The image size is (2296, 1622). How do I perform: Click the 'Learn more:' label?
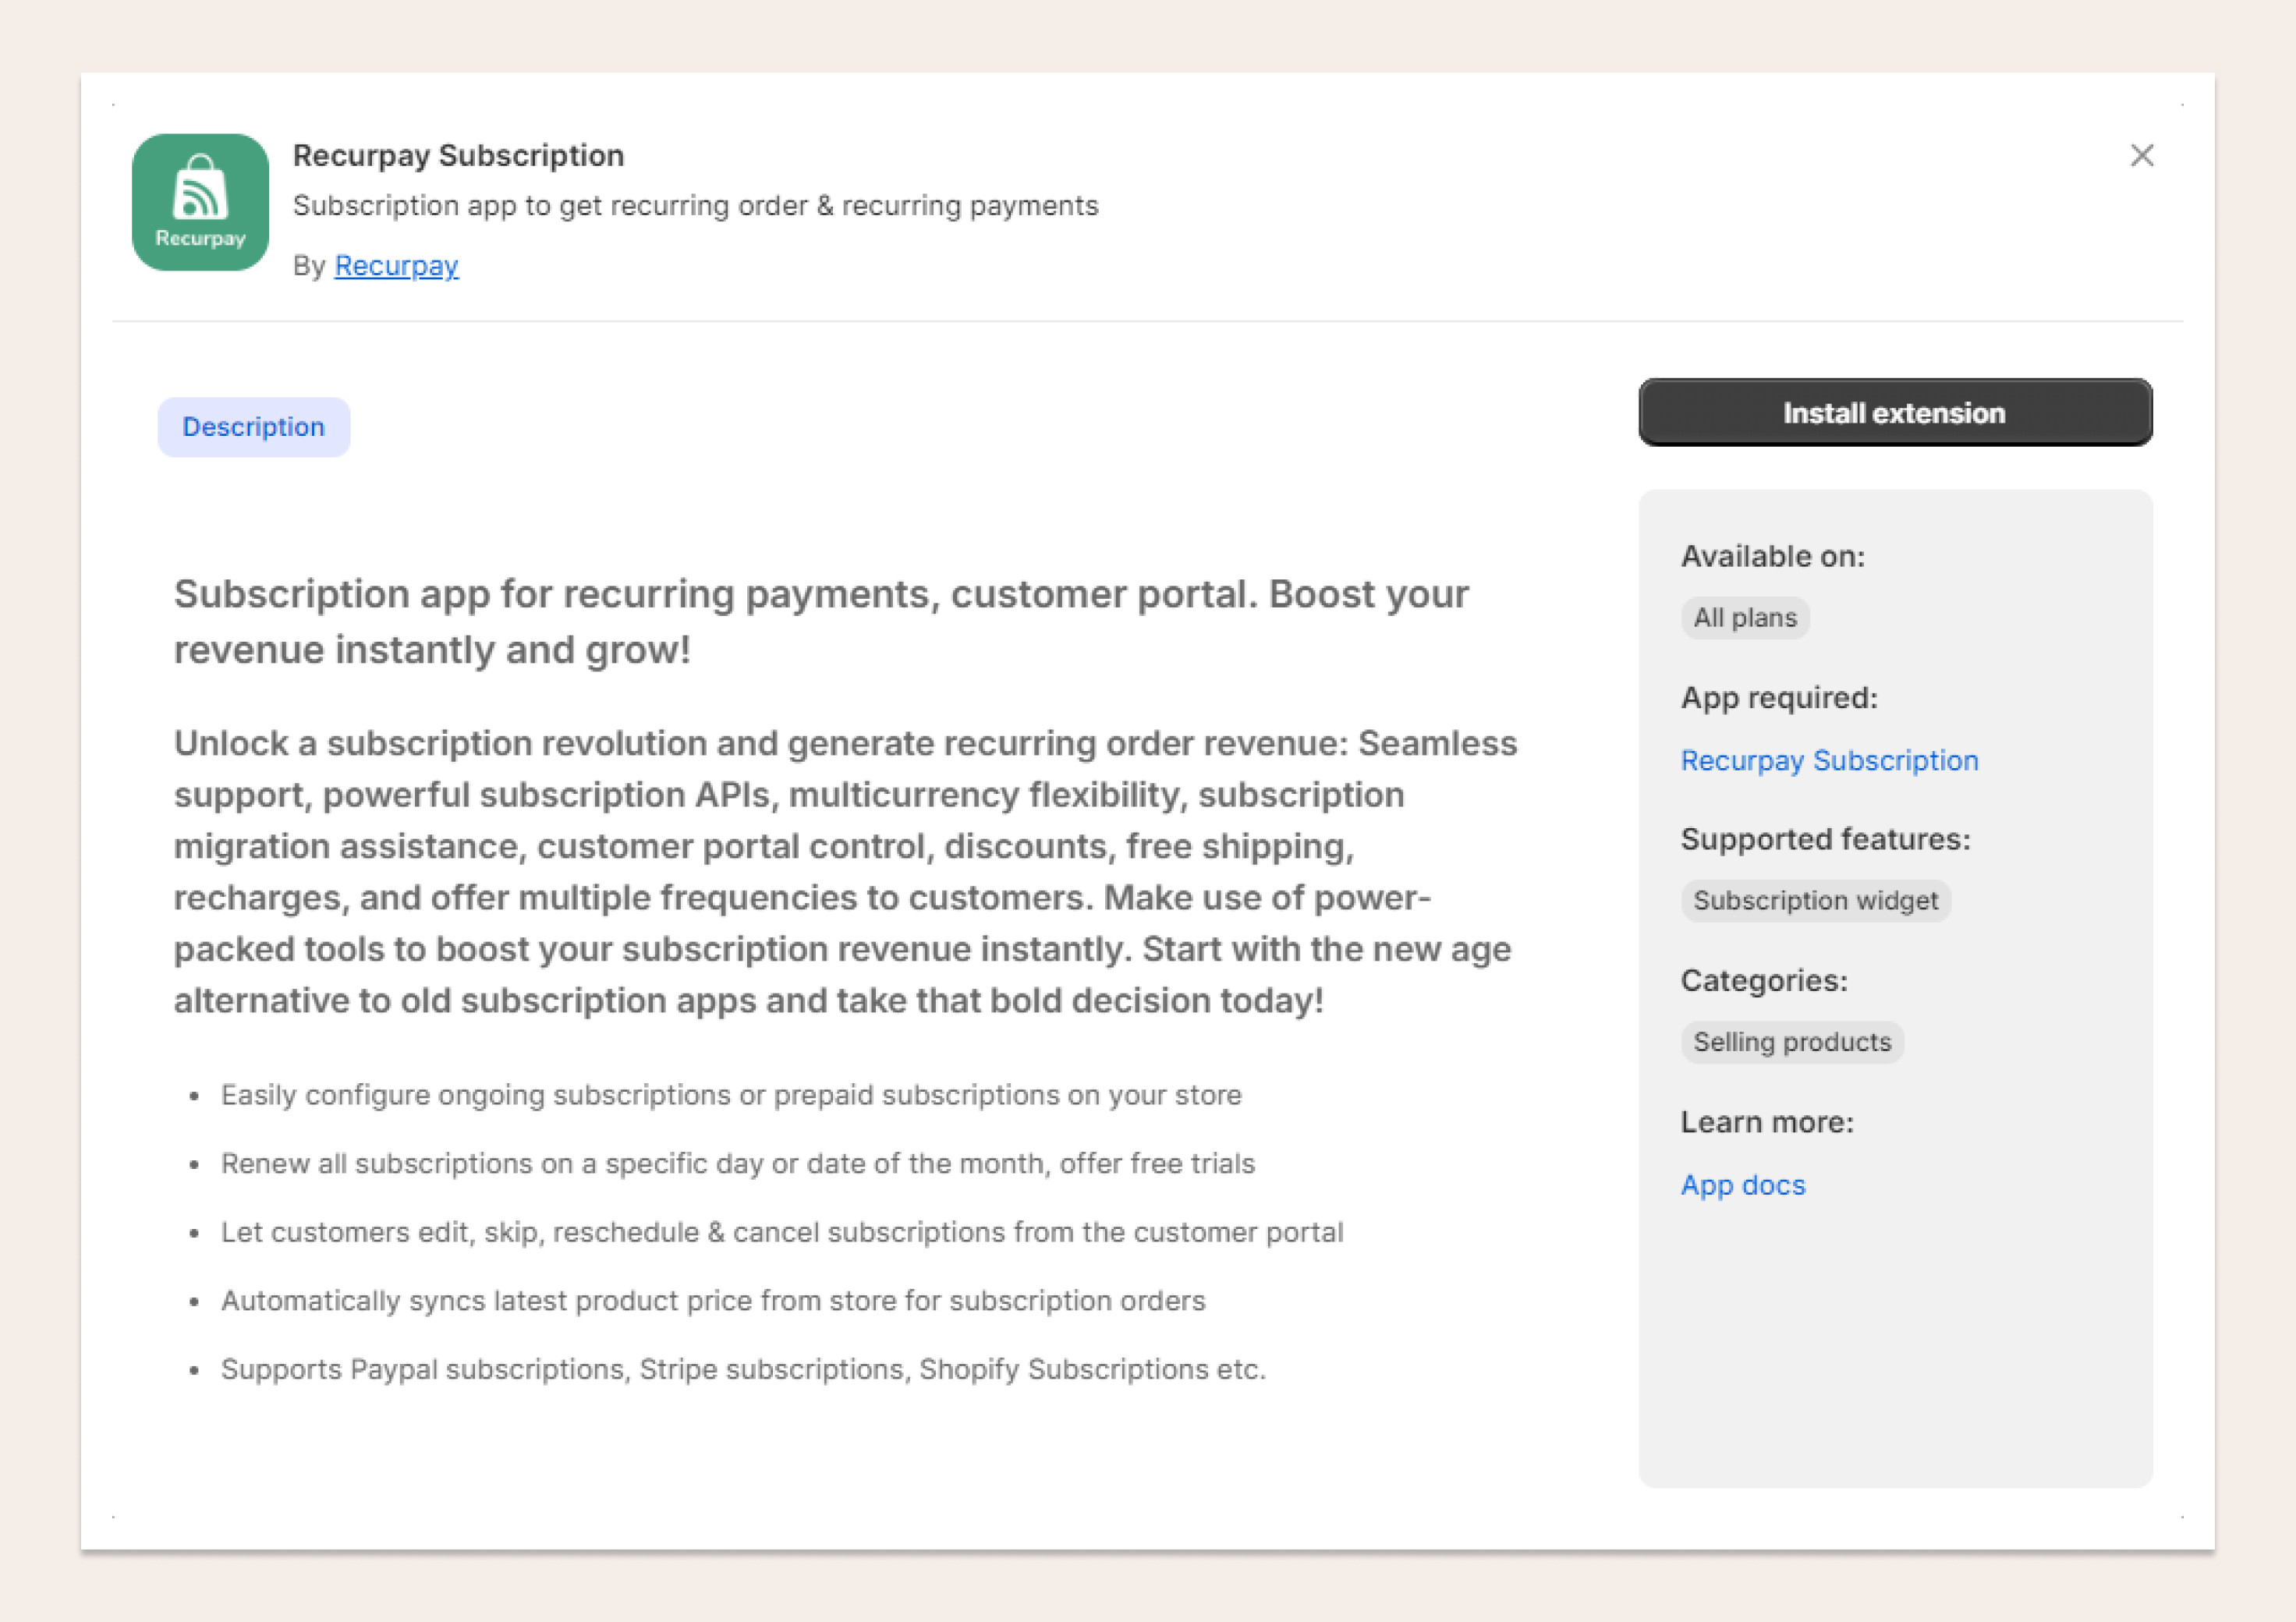tap(1767, 1122)
